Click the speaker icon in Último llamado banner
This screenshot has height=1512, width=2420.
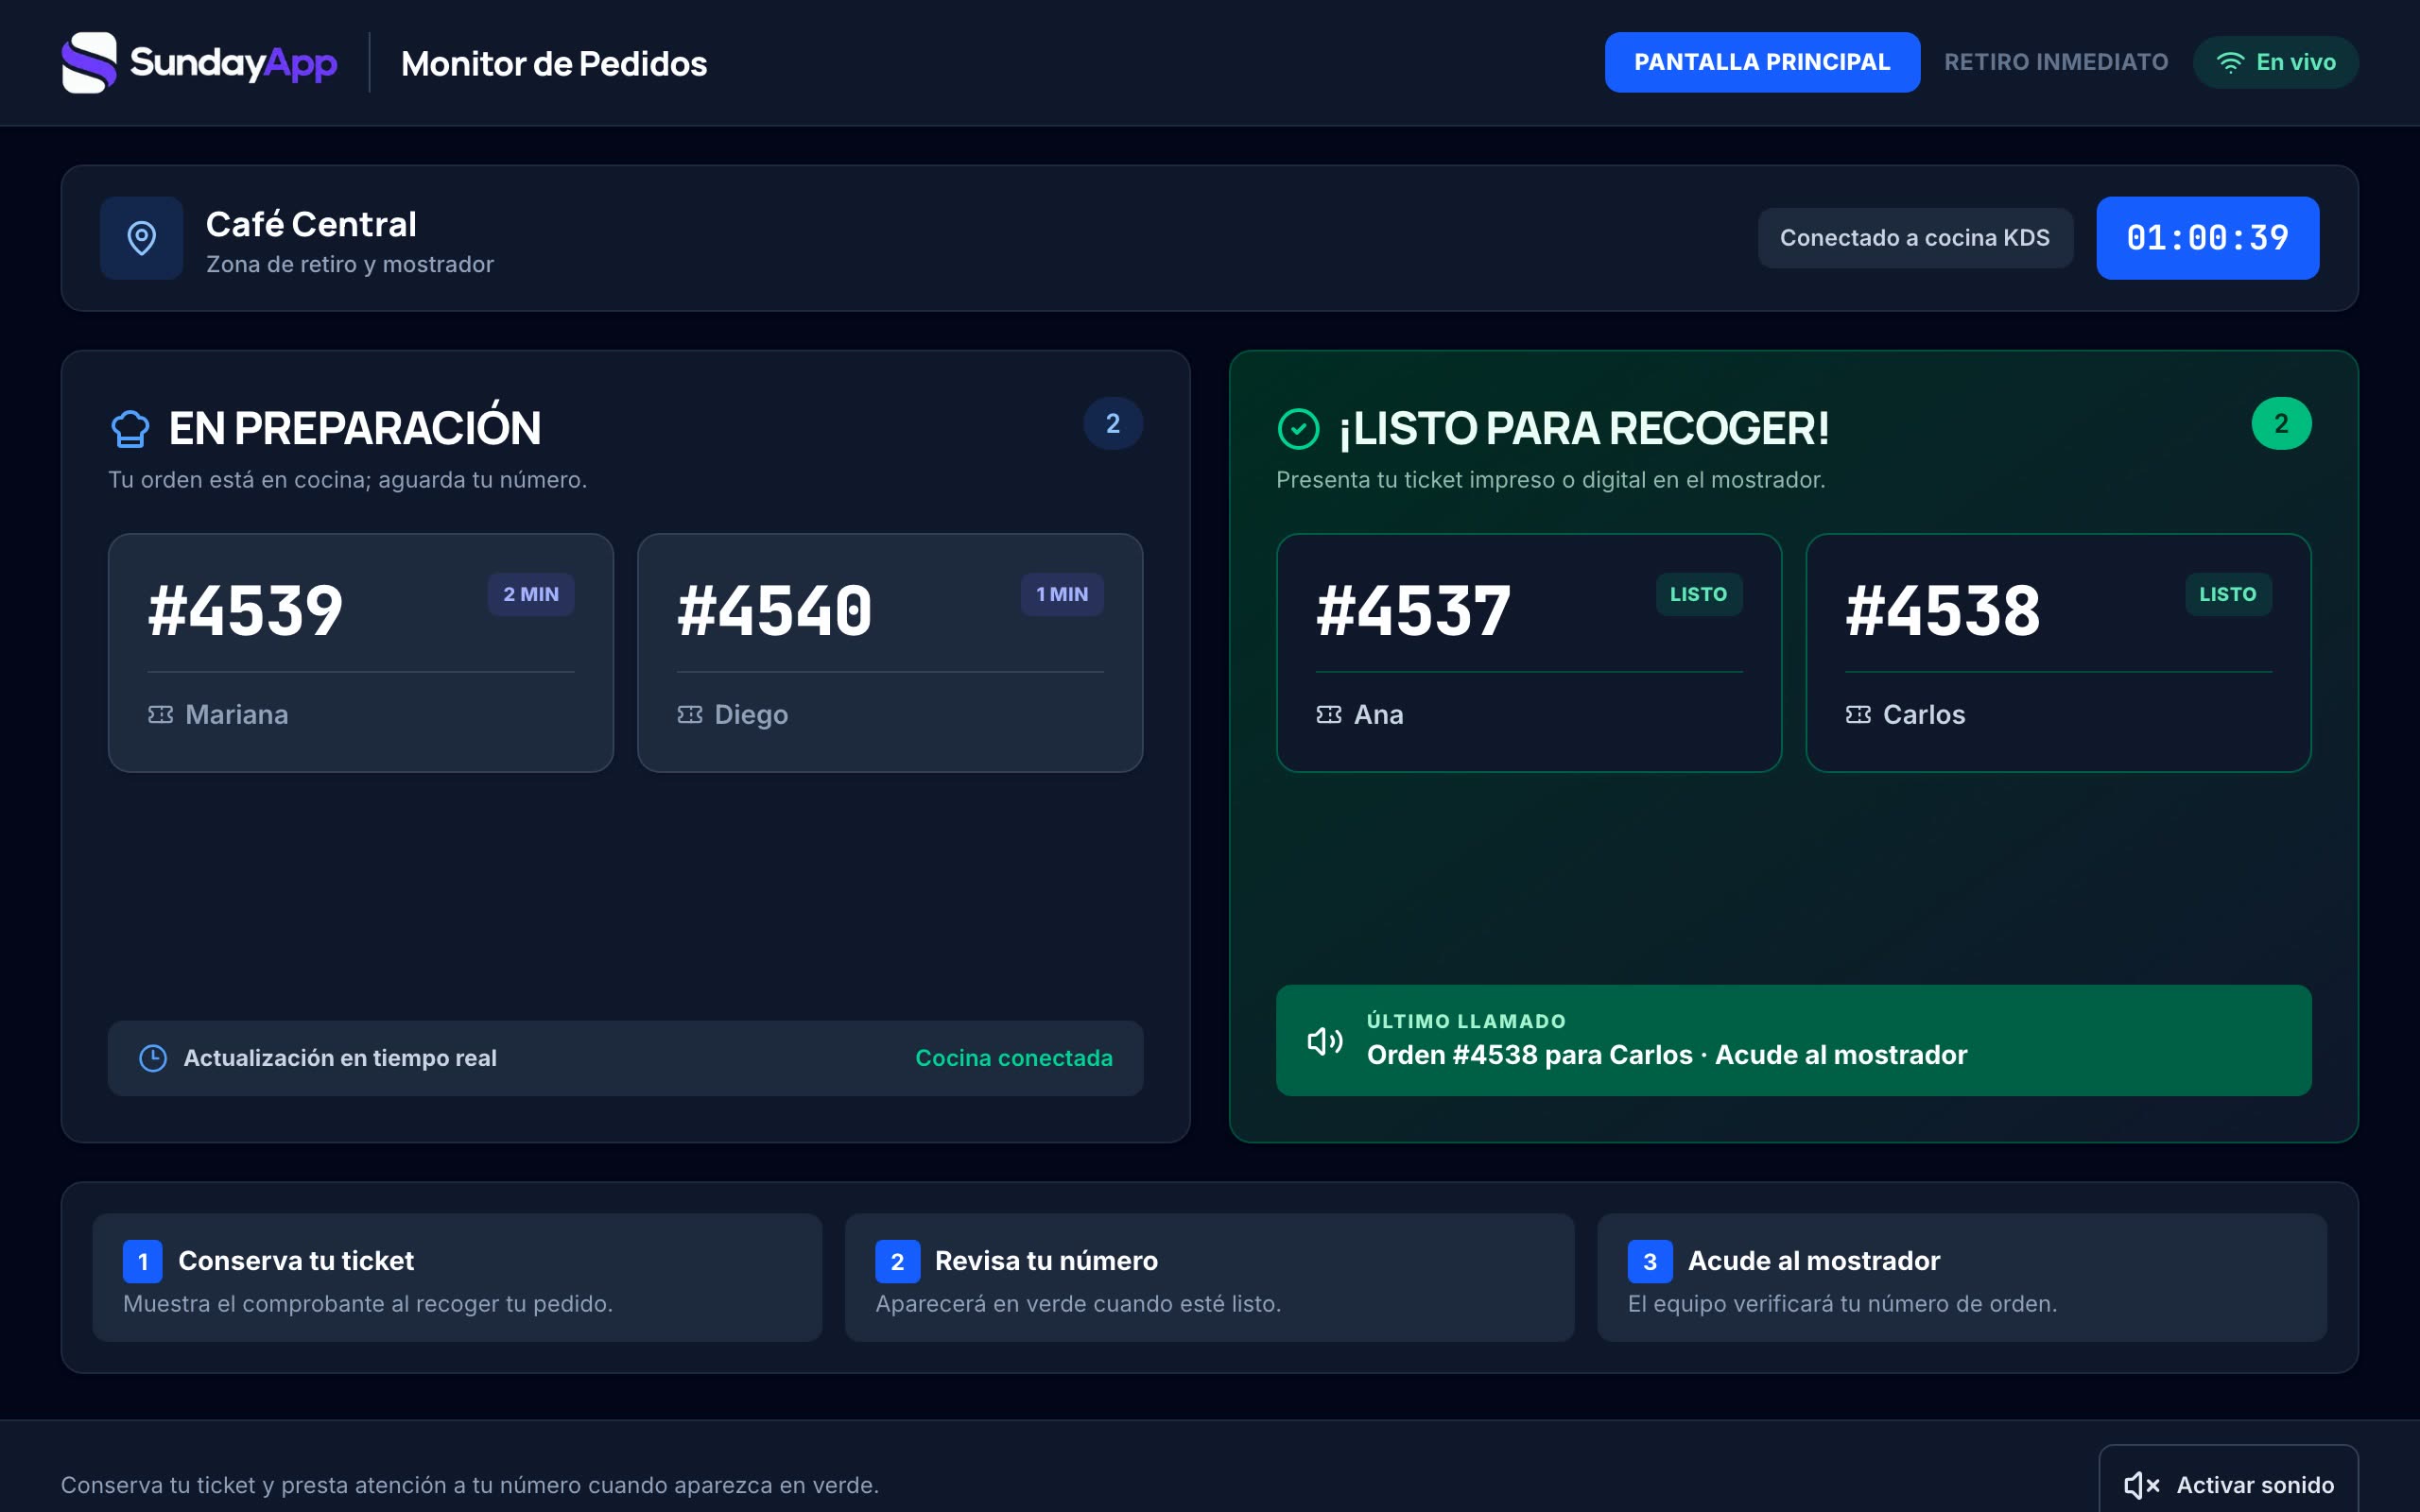pos(1325,1041)
